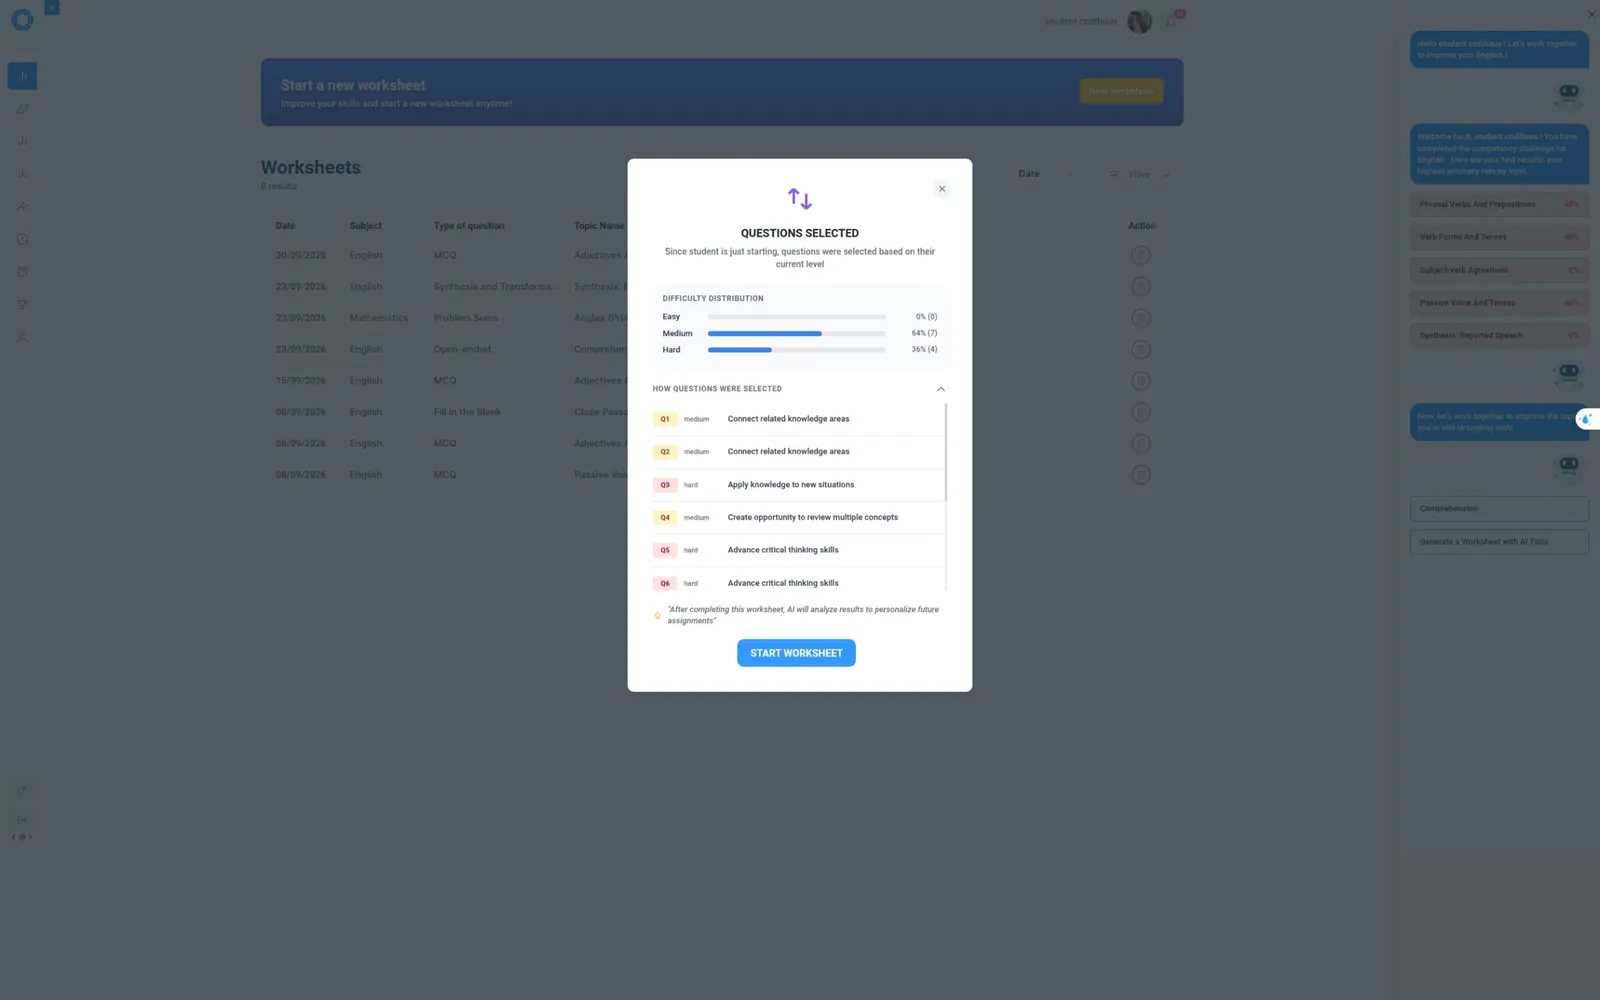This screenshot has width=1600, height=1000.
Task: Click action icon for Mathematics worksheet row
Action: pos(1140,318)
